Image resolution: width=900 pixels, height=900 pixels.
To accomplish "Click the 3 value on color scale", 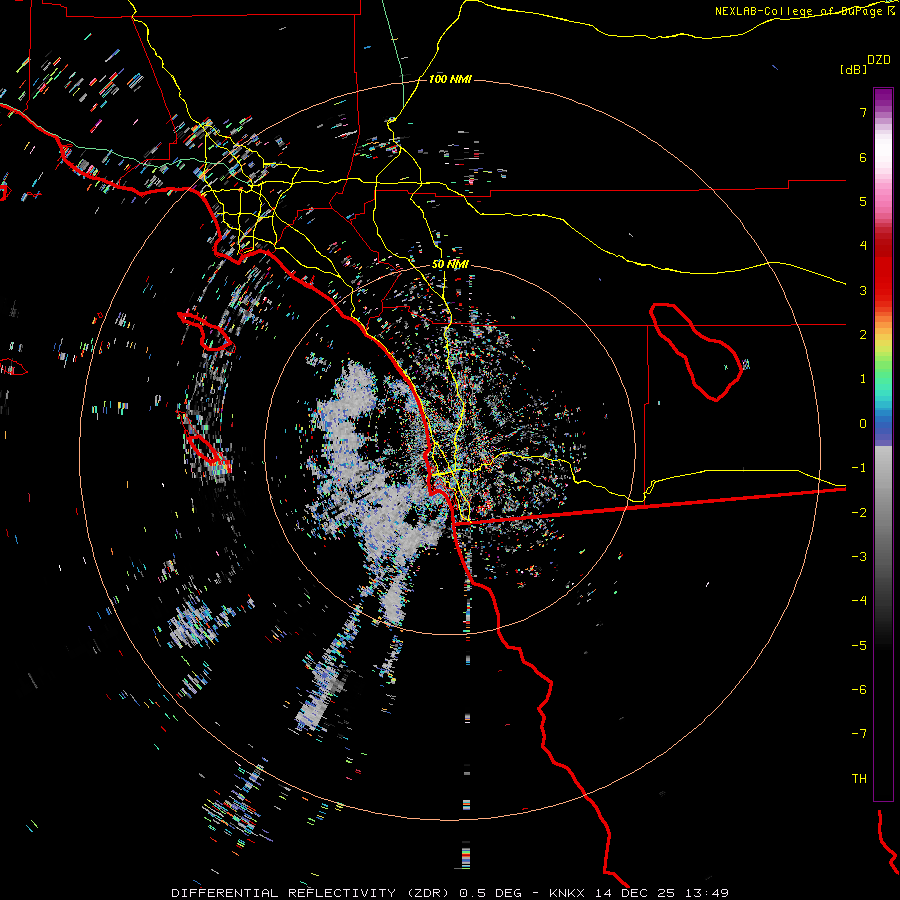I will click(x=863, y=290).
